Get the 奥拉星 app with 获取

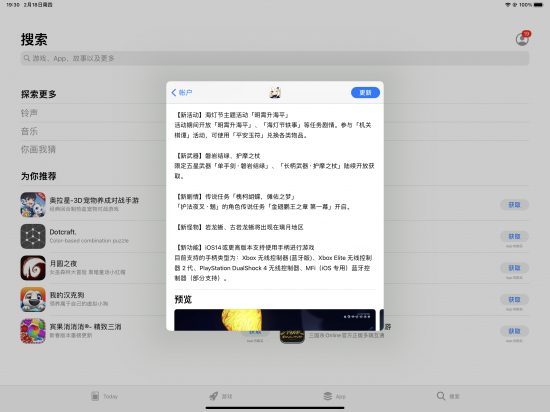pyautogui.click(x=514, y=205)
